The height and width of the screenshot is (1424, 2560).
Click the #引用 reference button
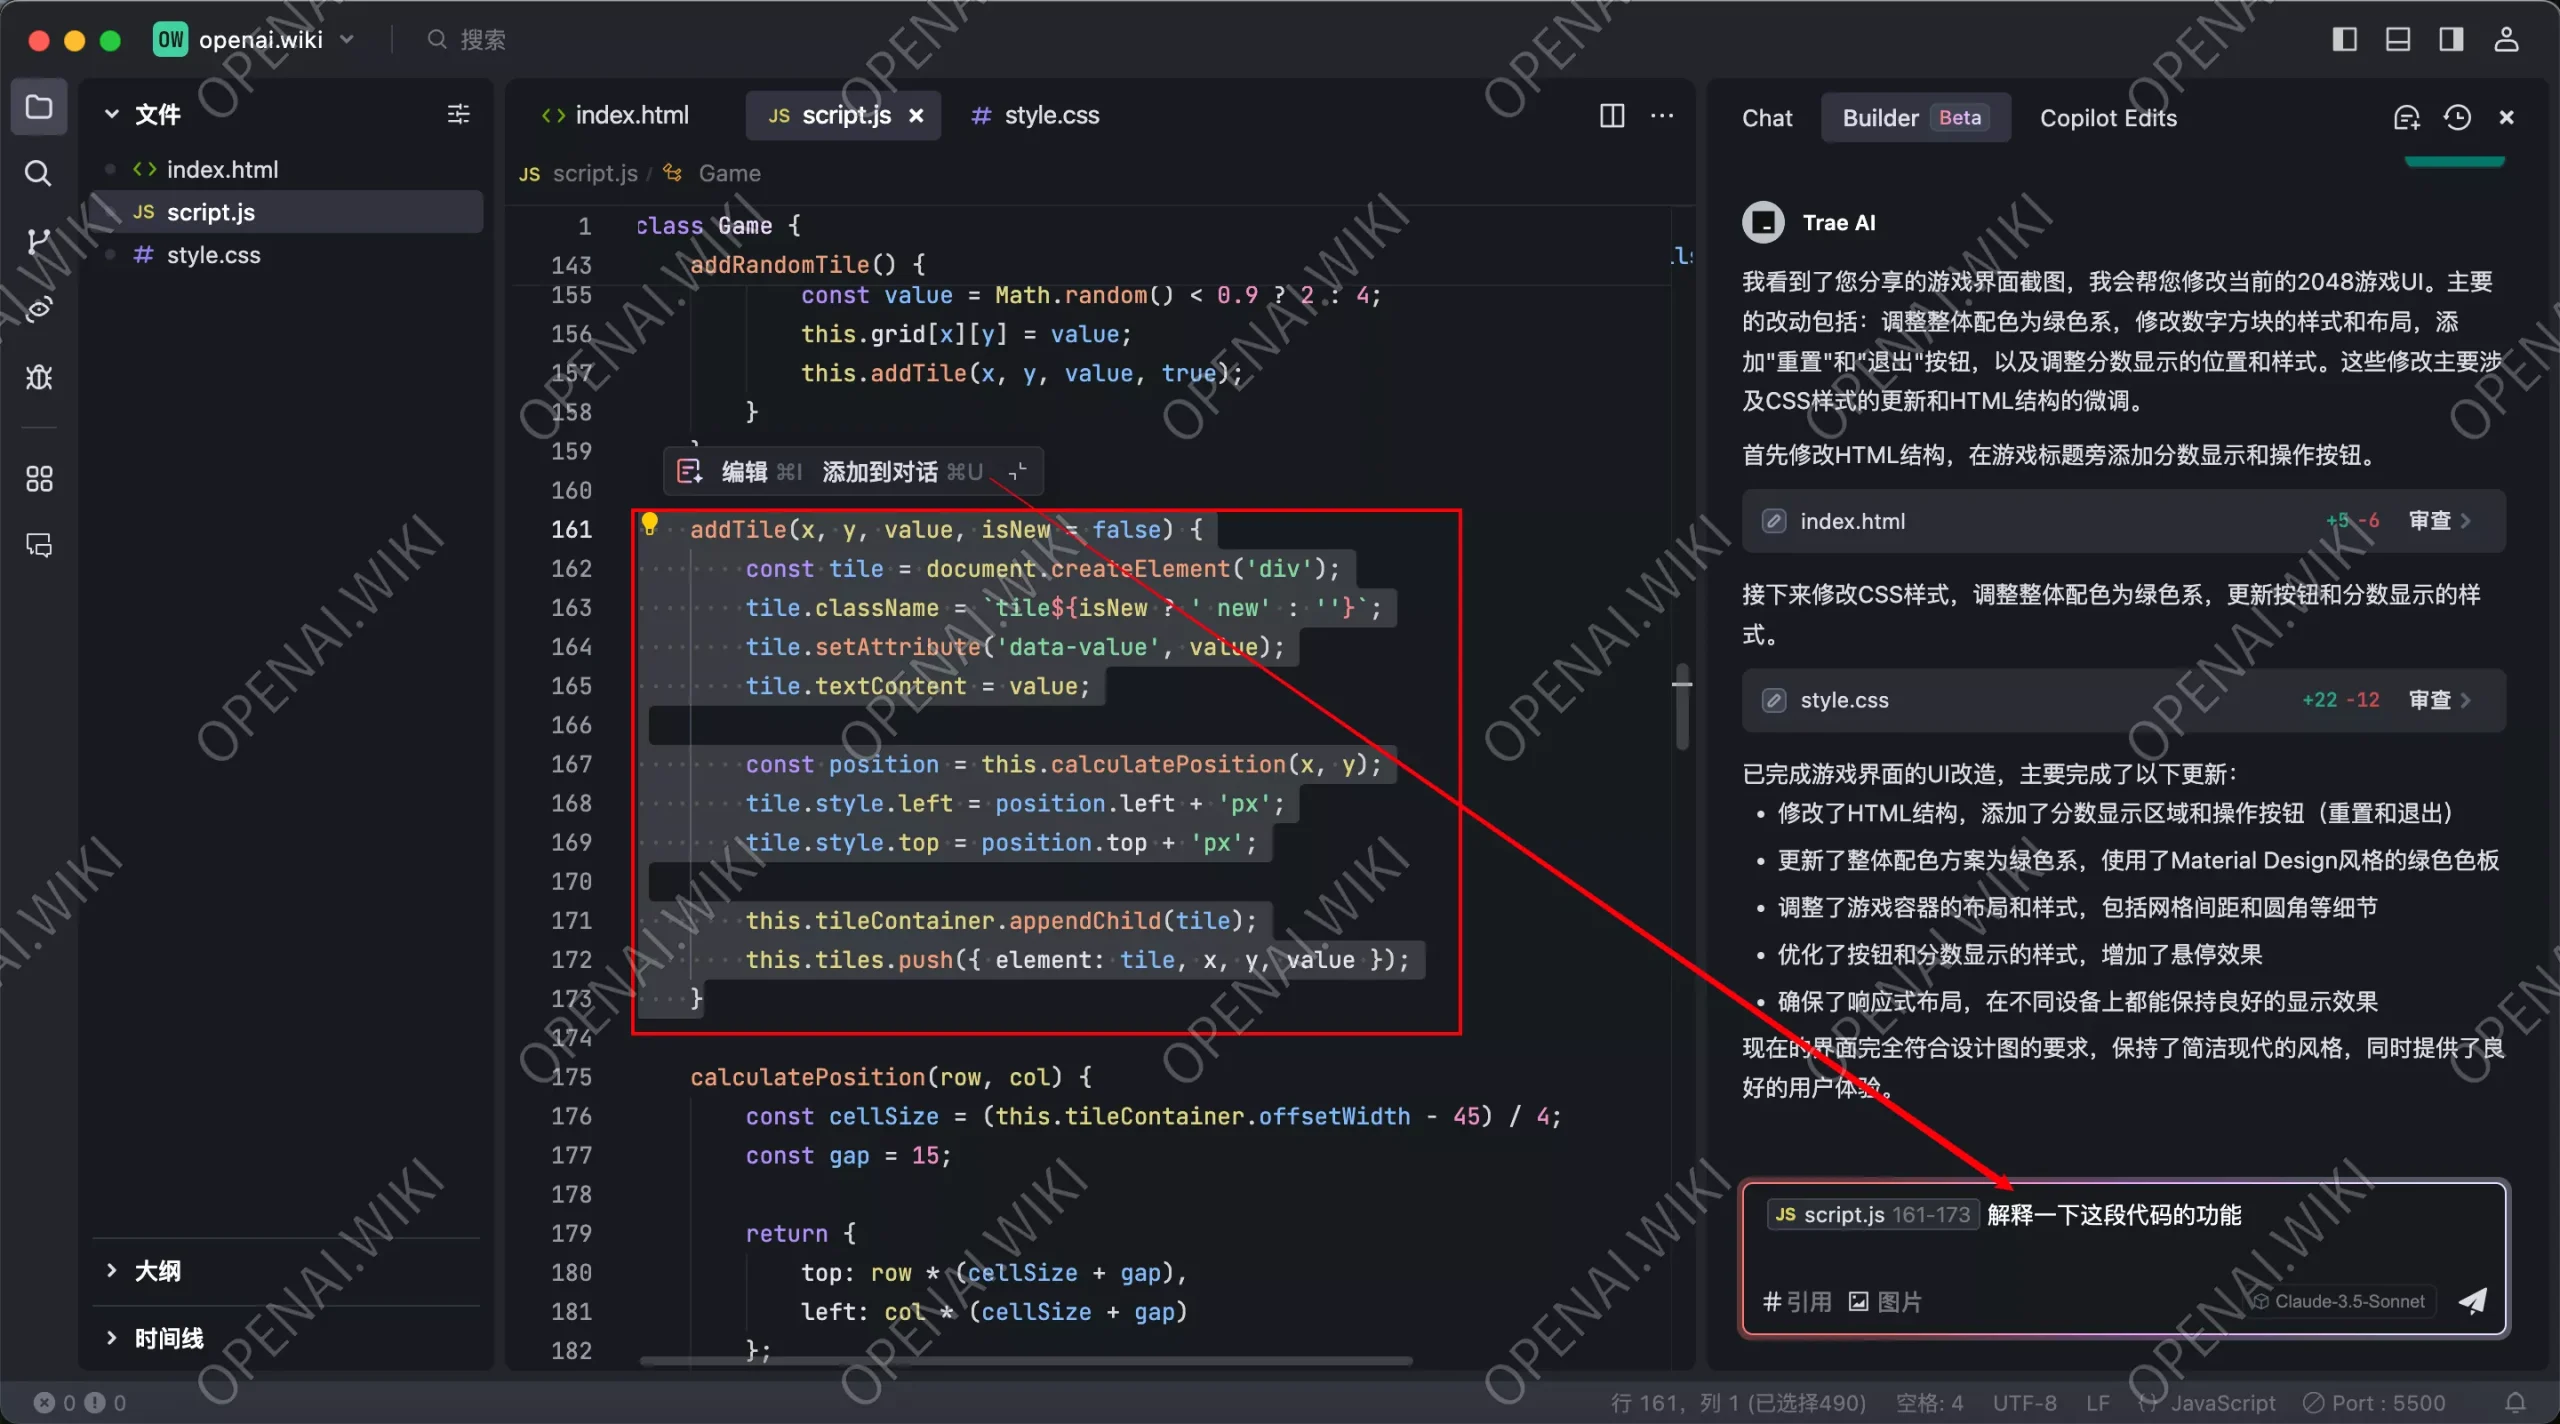1797,1301
